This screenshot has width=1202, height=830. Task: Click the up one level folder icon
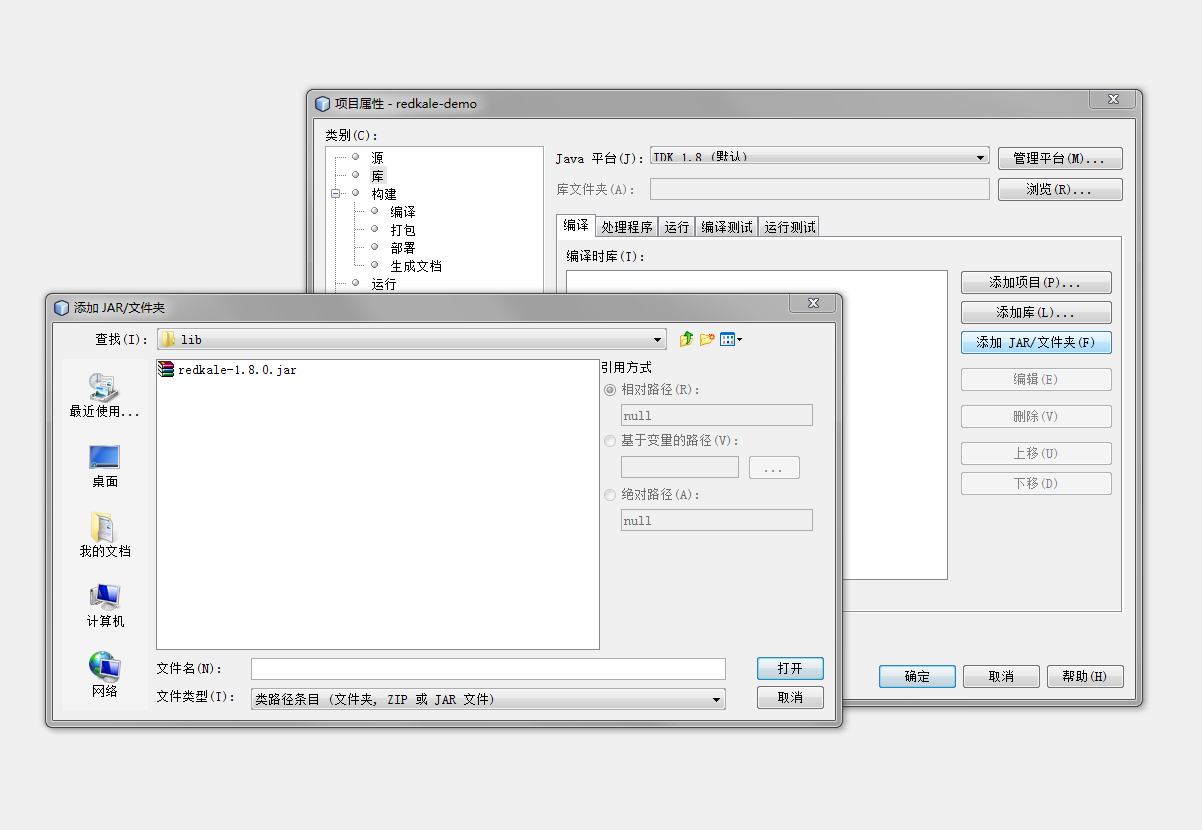click(x=686, y=339)
